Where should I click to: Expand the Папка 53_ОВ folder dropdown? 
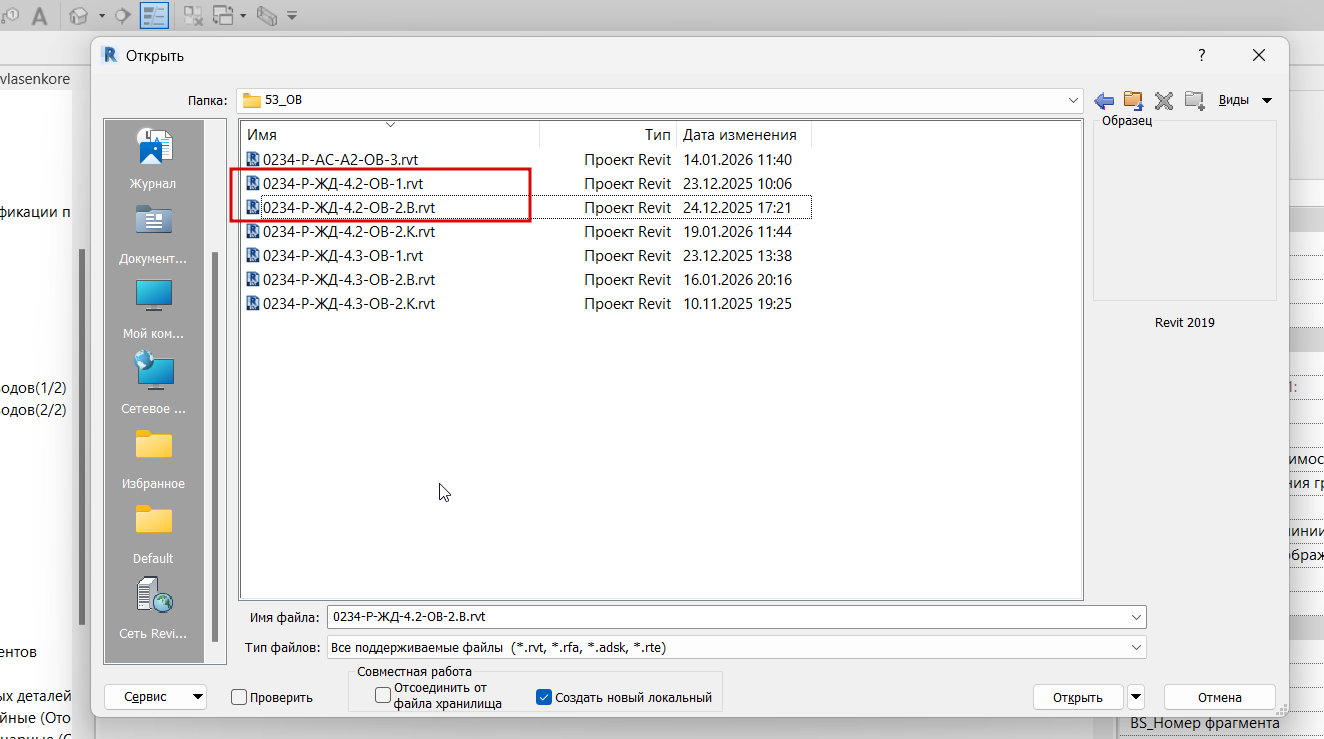tap(1073, 100)
